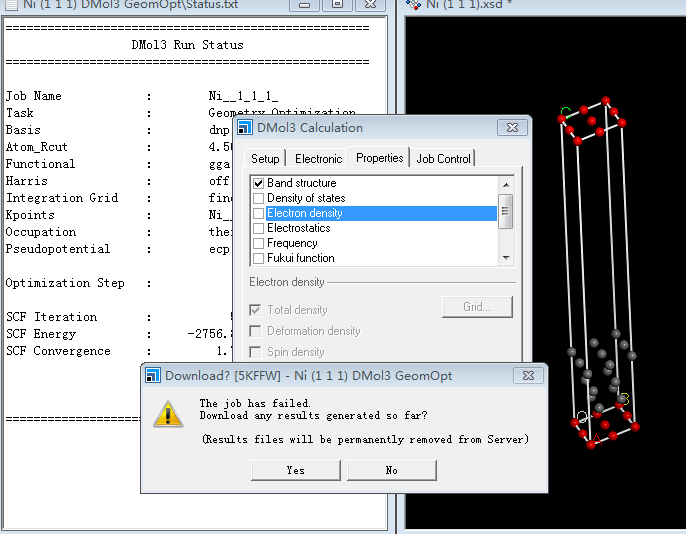Viewport: 686px width, 534px height.
Task: Close the Download failed-job dialog
Action: (x=528, y=376)
